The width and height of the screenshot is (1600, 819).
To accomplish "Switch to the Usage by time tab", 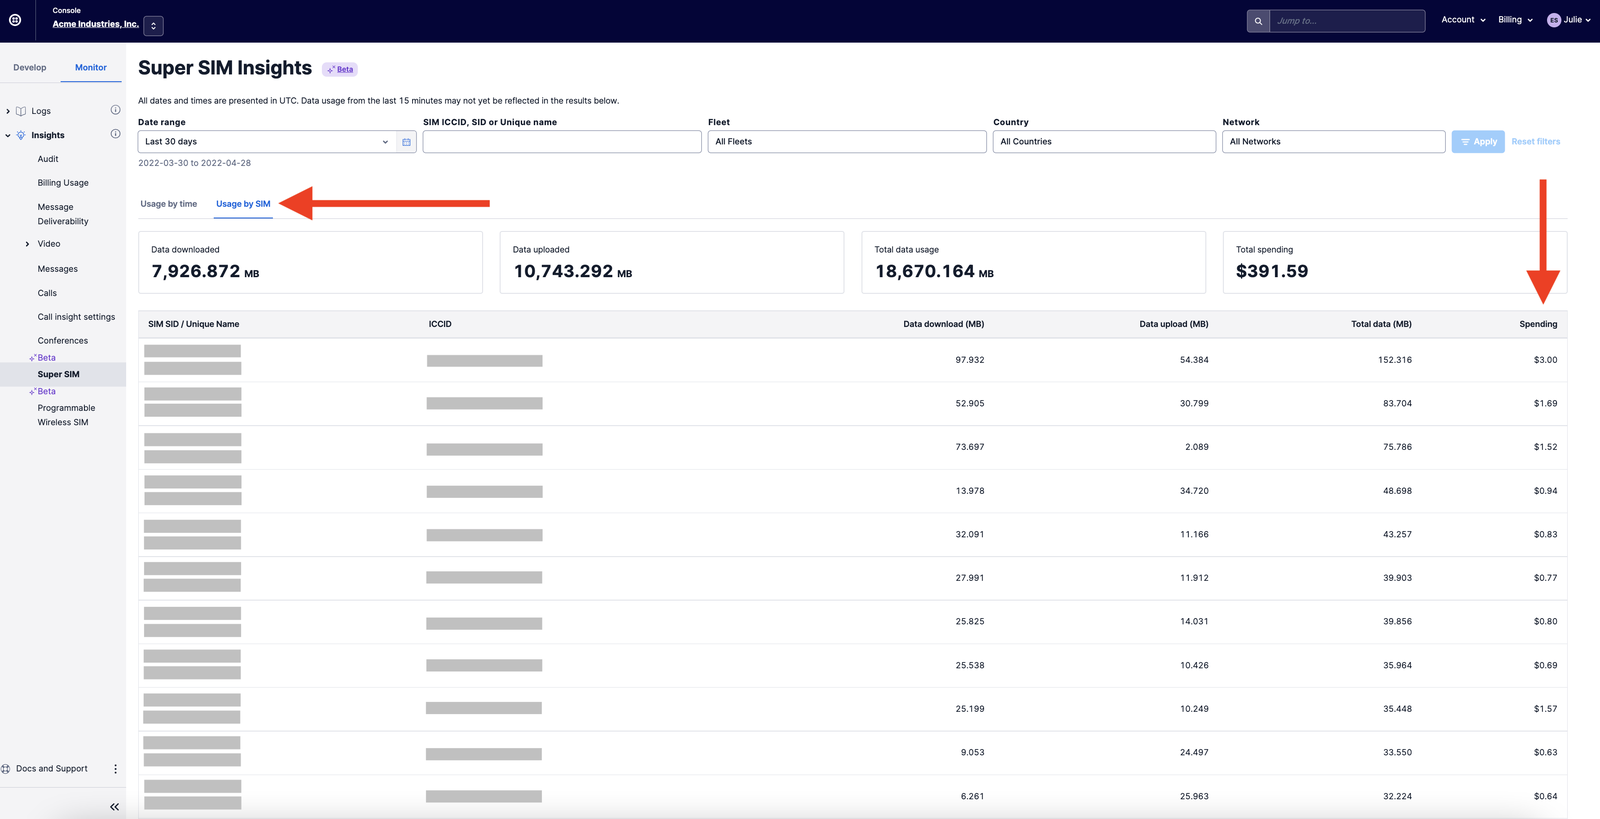I will 169,204.
